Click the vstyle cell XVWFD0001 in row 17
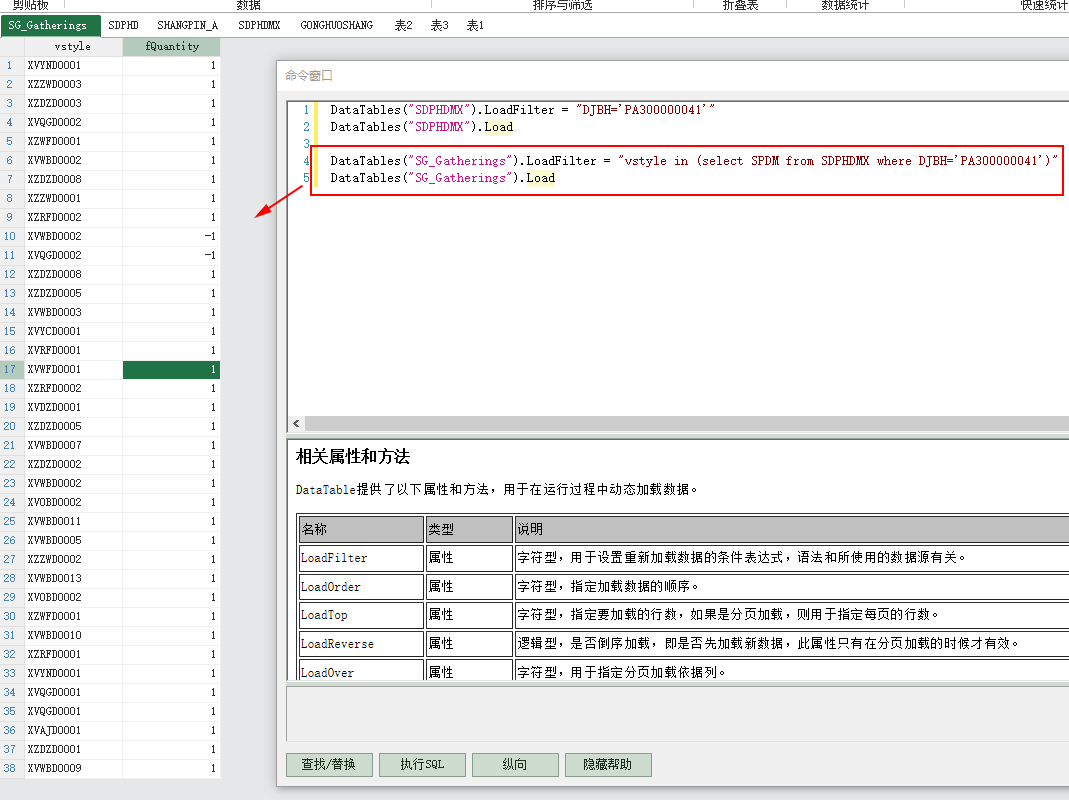1069x800 pixels. 73,370
